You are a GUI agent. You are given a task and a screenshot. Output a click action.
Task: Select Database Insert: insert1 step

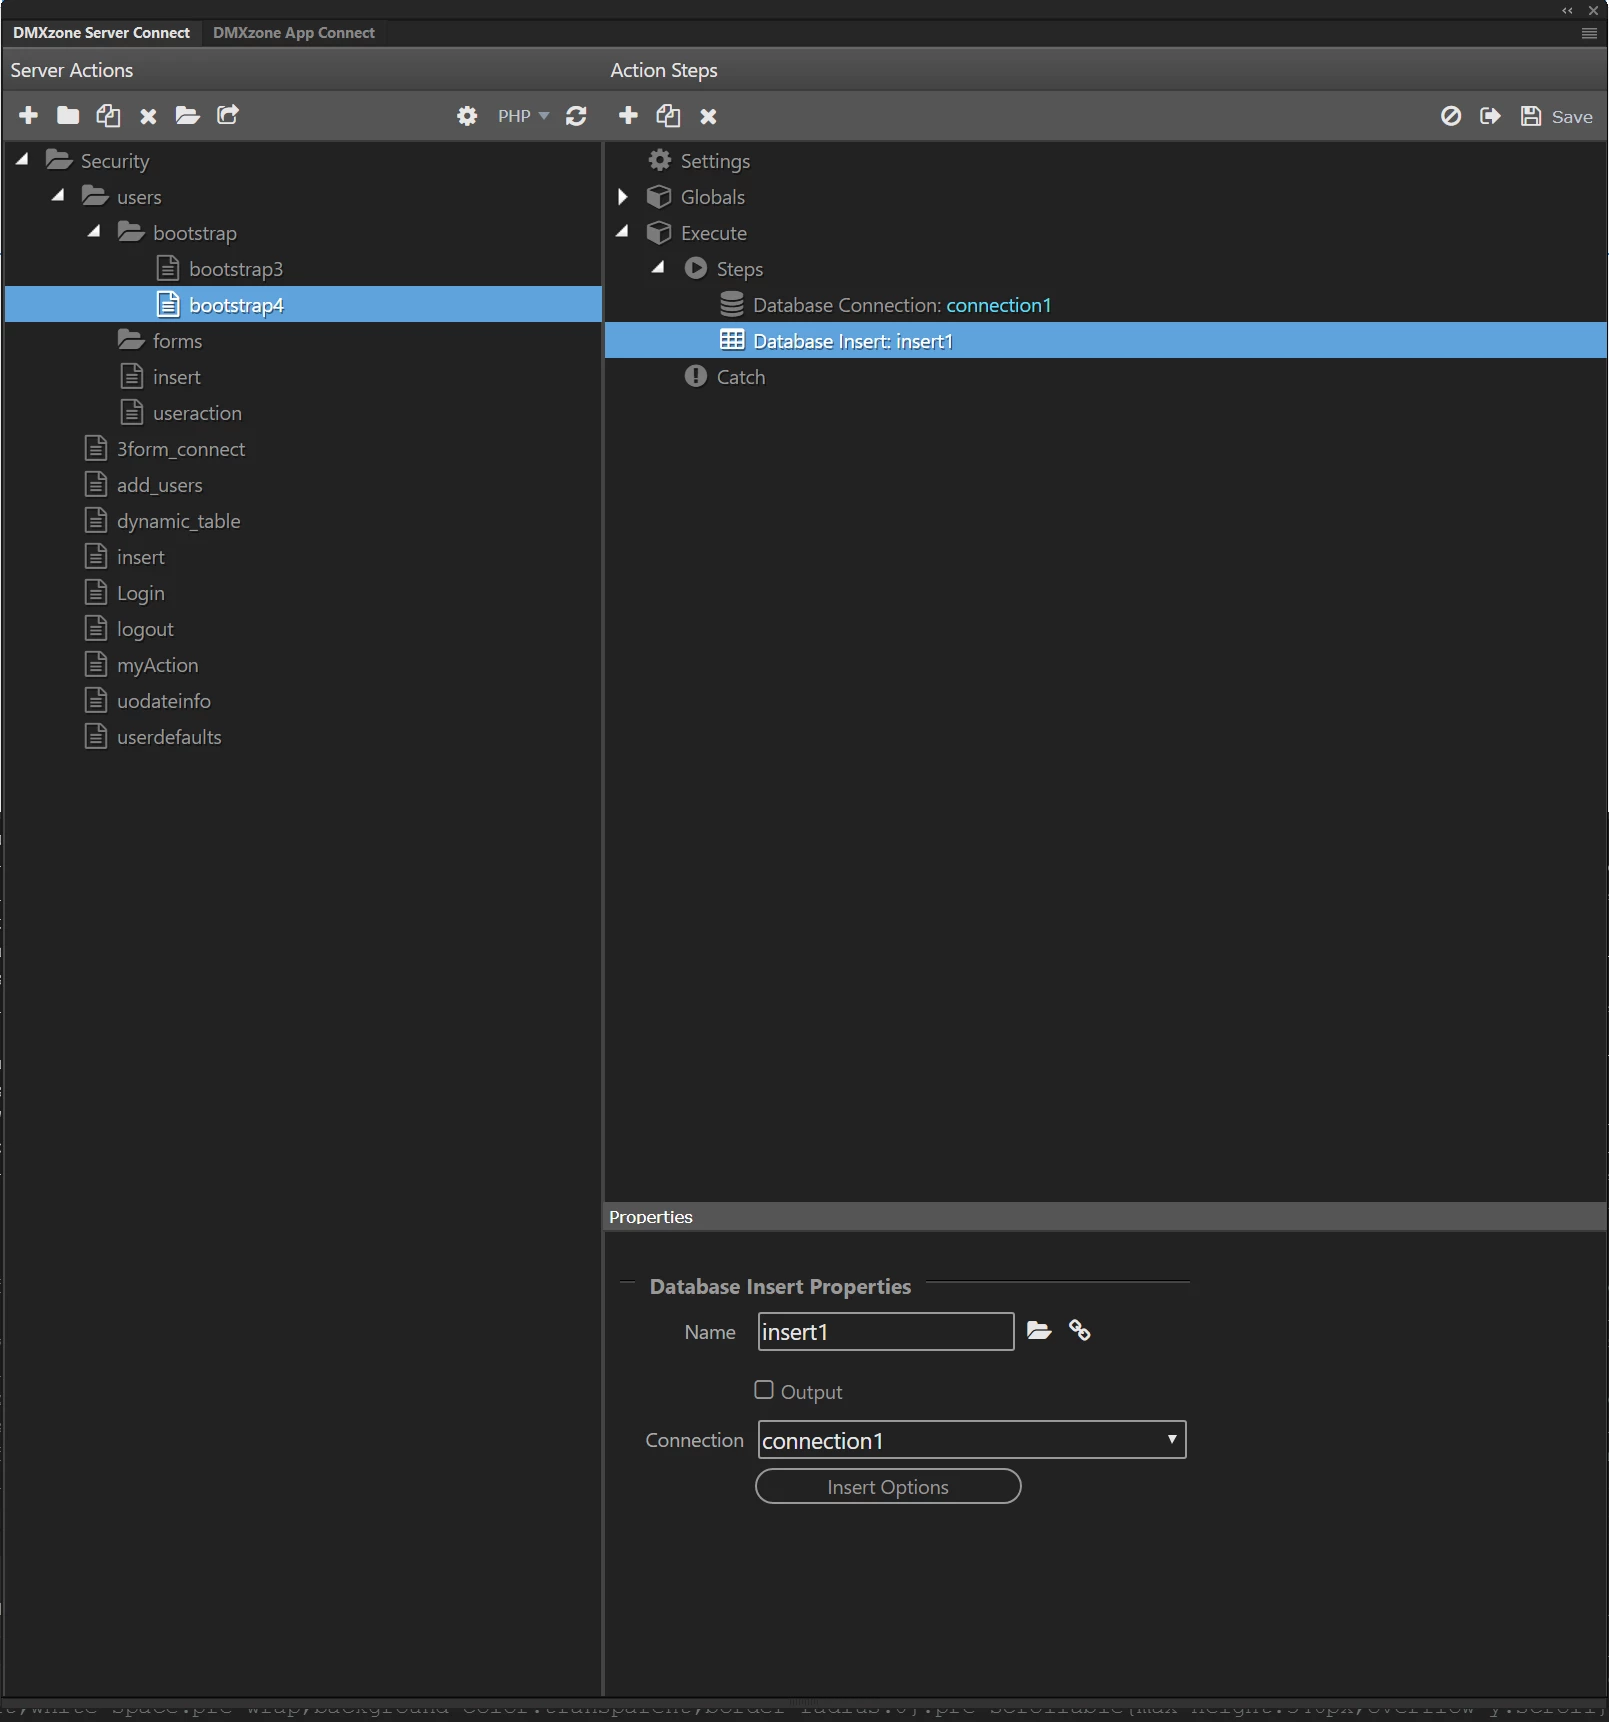tap(1106, 341)
